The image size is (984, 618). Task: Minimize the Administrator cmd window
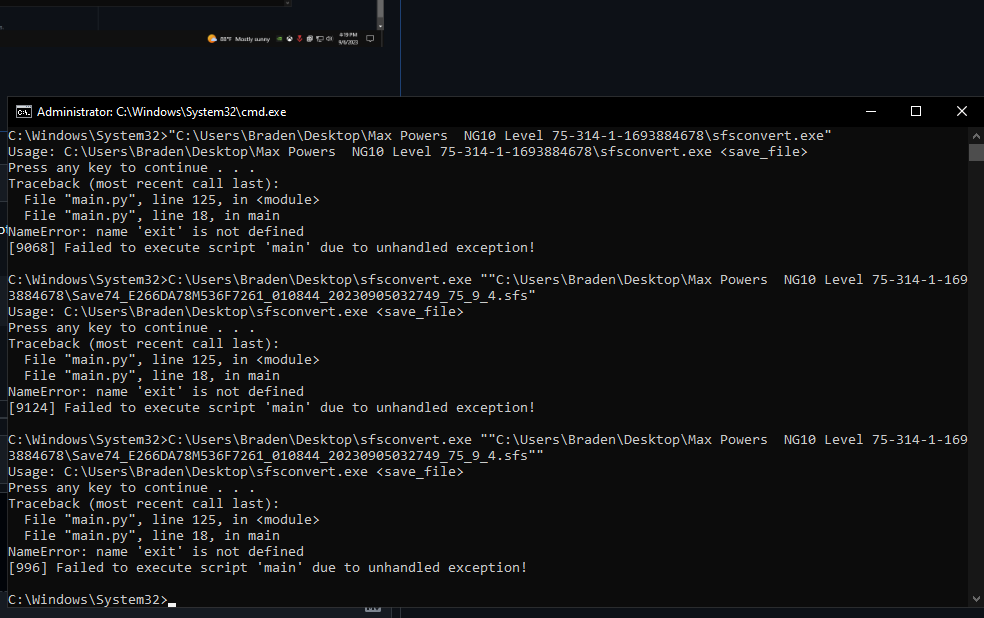coord(869,111)
